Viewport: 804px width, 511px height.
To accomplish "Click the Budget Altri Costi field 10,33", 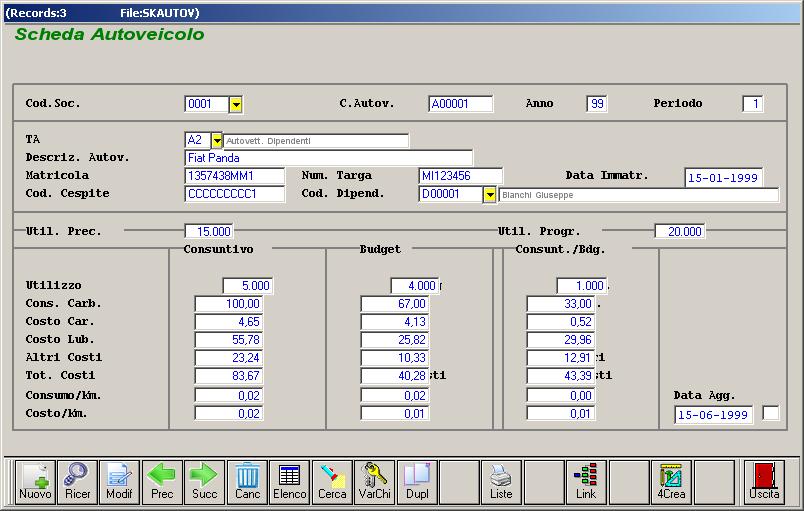I will [395, 357].
